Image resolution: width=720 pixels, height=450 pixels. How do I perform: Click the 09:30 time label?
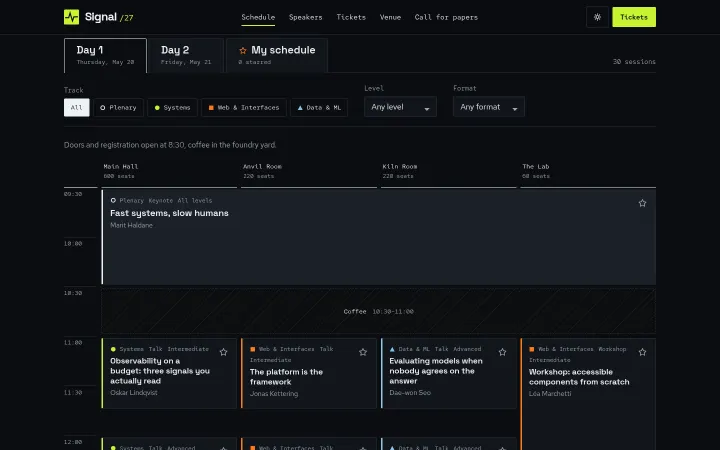pos(73,194)
